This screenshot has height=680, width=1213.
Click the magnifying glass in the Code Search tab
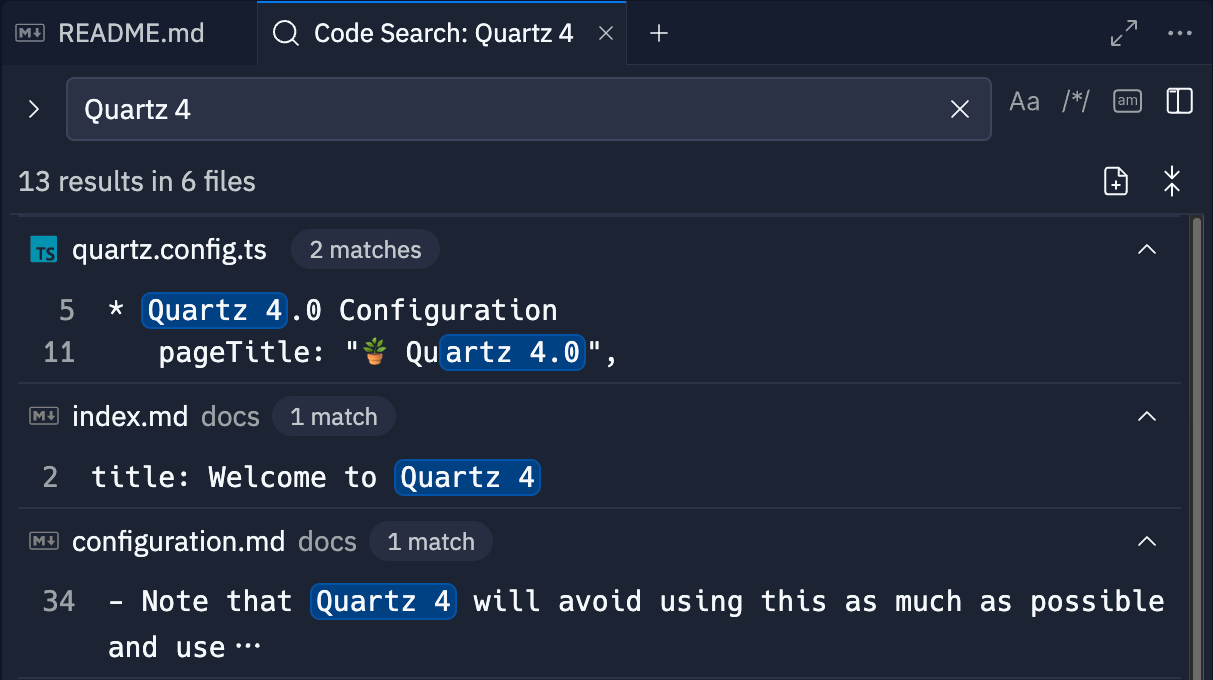click(x=286, y=32)
